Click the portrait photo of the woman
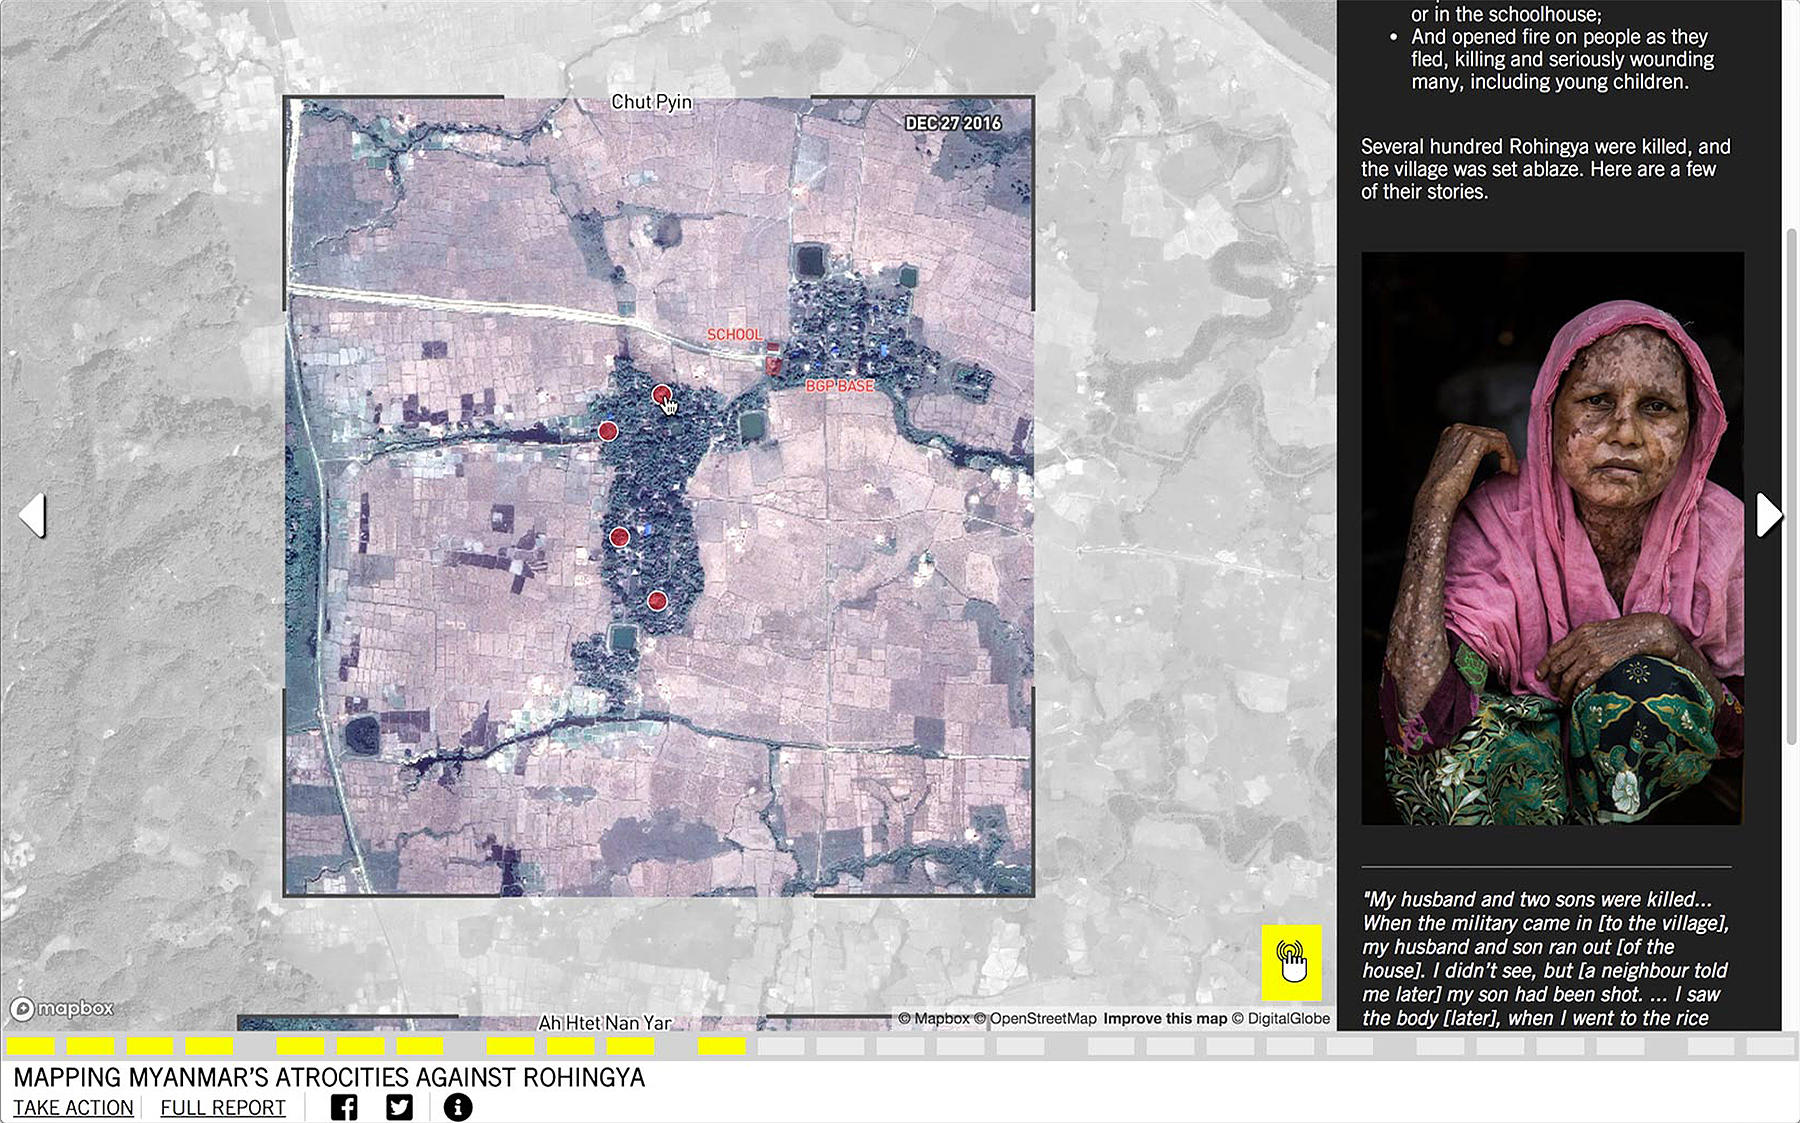This screenshot has width=1800, height=1123. point(1552,538)
